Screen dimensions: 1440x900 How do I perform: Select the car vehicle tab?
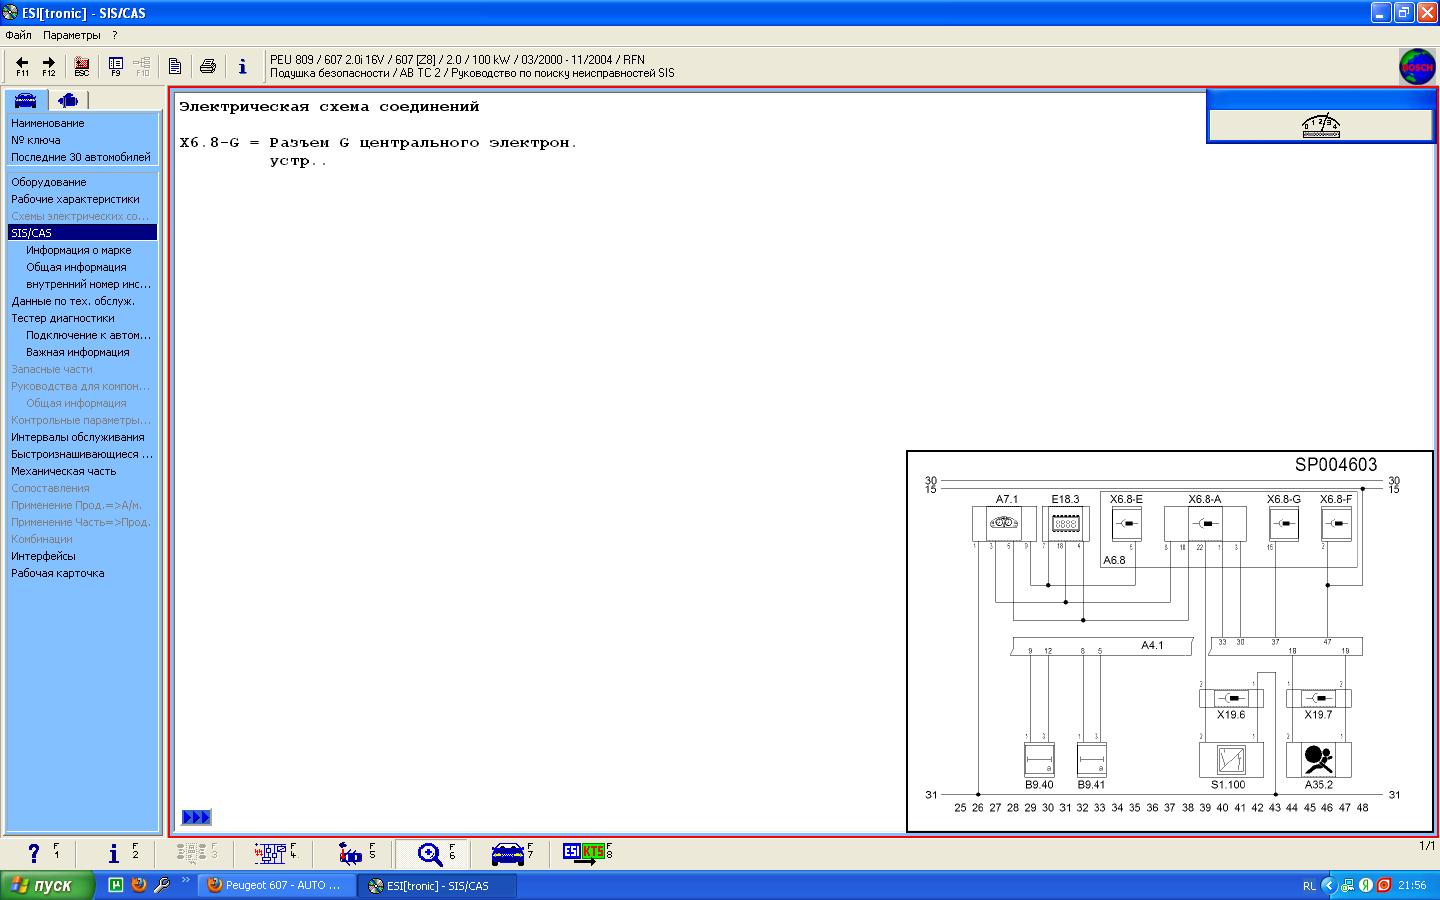(x=26, y=99)
